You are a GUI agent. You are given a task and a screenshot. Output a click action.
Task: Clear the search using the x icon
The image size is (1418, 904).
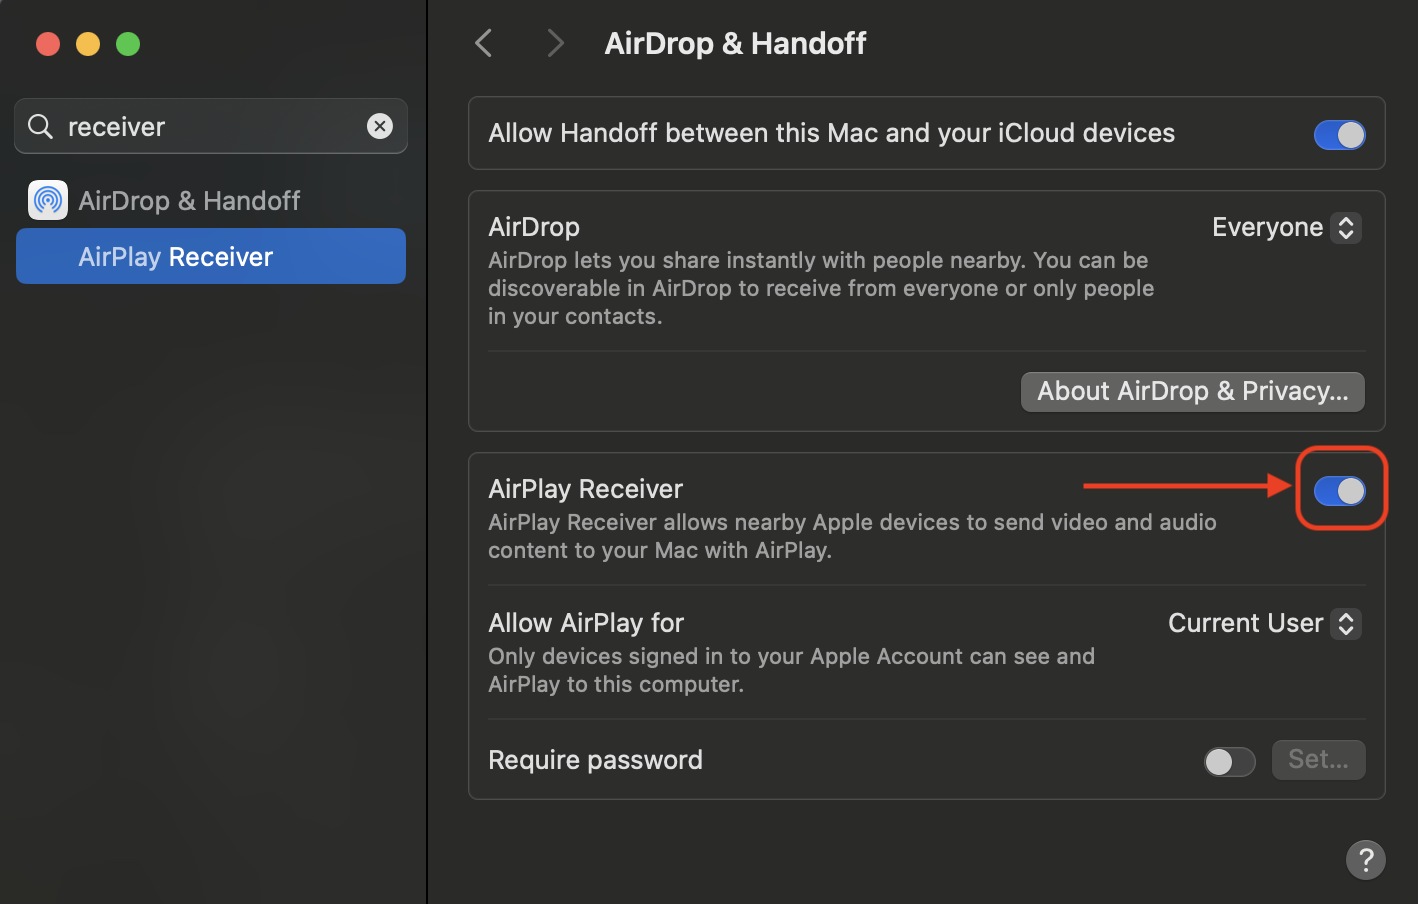(380, 126)
